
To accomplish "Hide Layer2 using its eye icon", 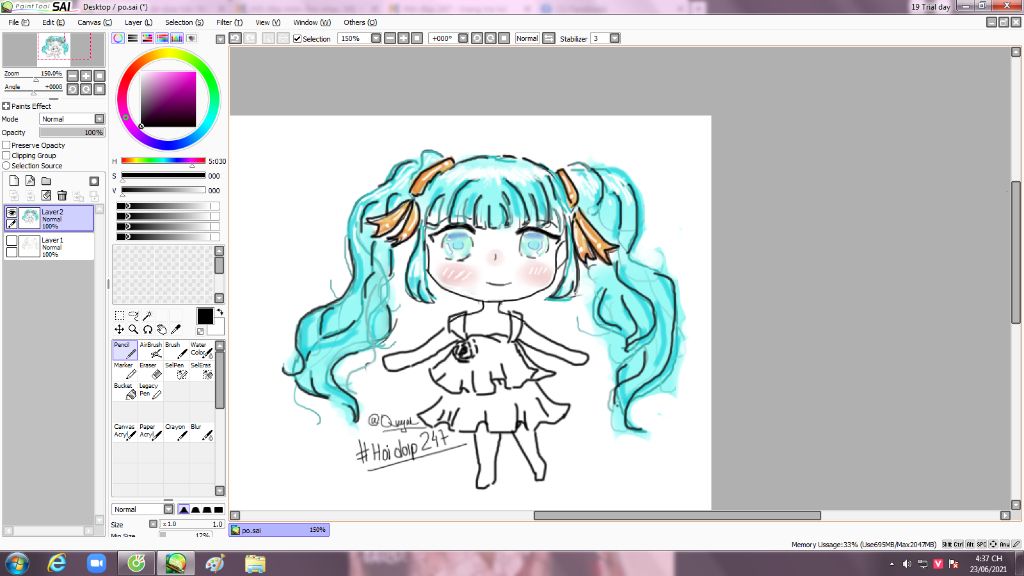I will click(x=11, y=212).
